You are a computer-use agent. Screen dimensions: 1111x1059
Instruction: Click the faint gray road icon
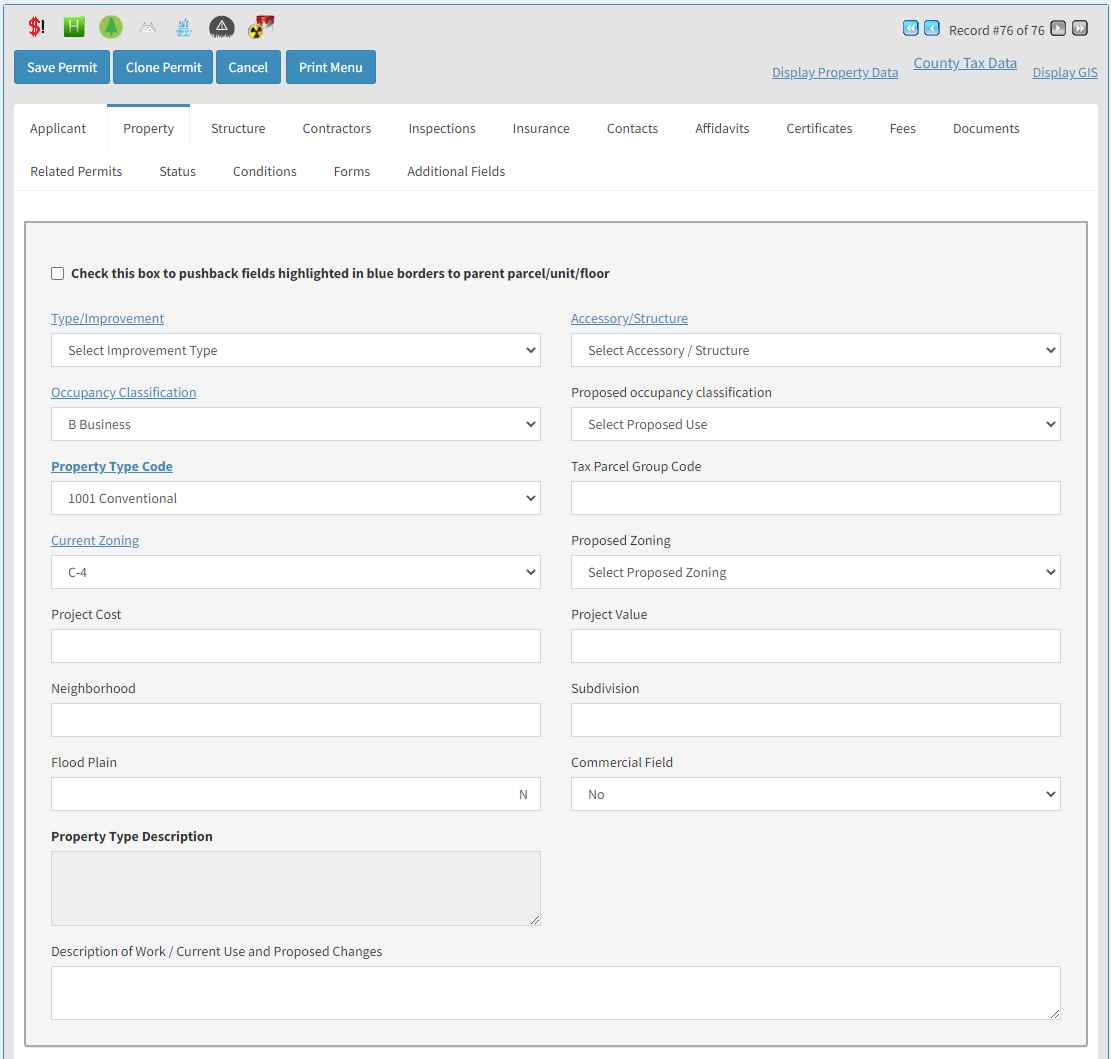pos(147,28)
